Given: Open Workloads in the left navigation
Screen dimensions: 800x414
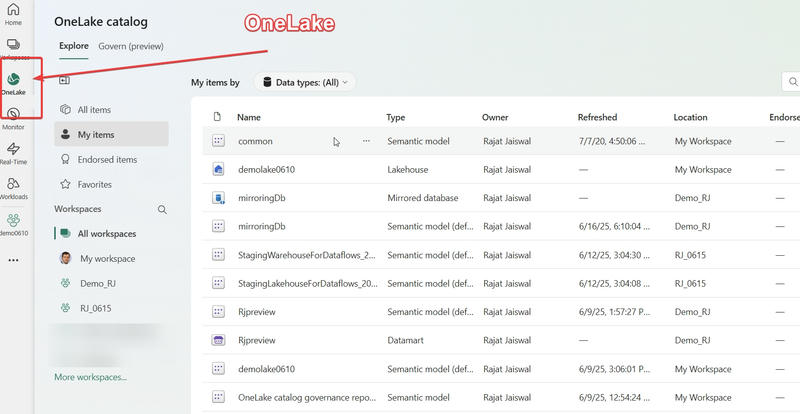Looking at the screenshot, I should (x=13, y=188).
